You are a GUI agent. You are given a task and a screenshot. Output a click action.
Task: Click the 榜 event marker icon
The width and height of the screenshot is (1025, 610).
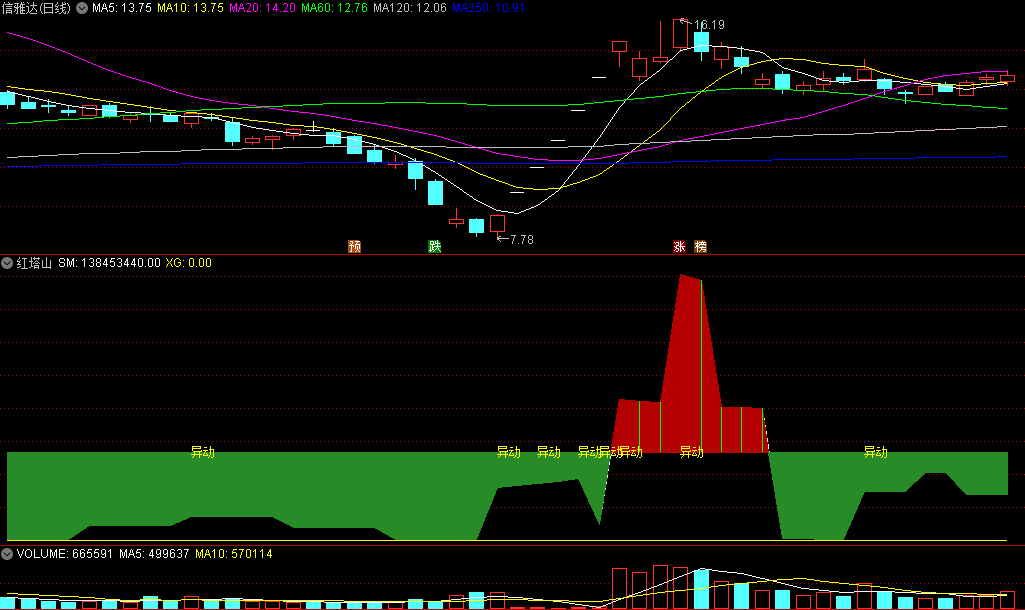700,246
